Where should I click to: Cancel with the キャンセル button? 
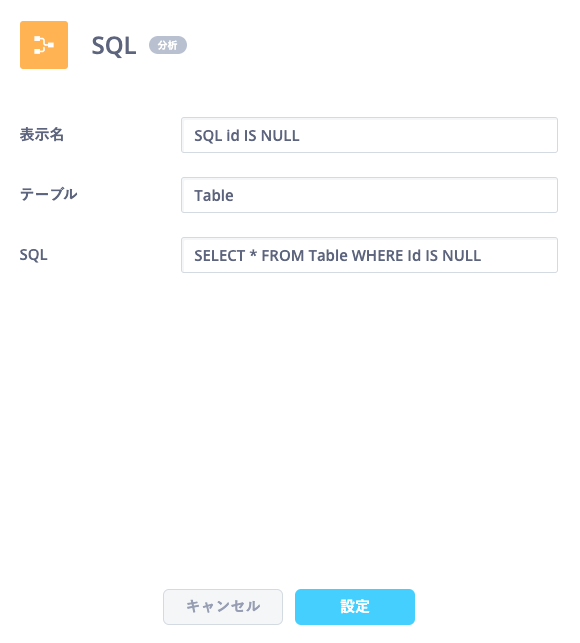(223, 607)
